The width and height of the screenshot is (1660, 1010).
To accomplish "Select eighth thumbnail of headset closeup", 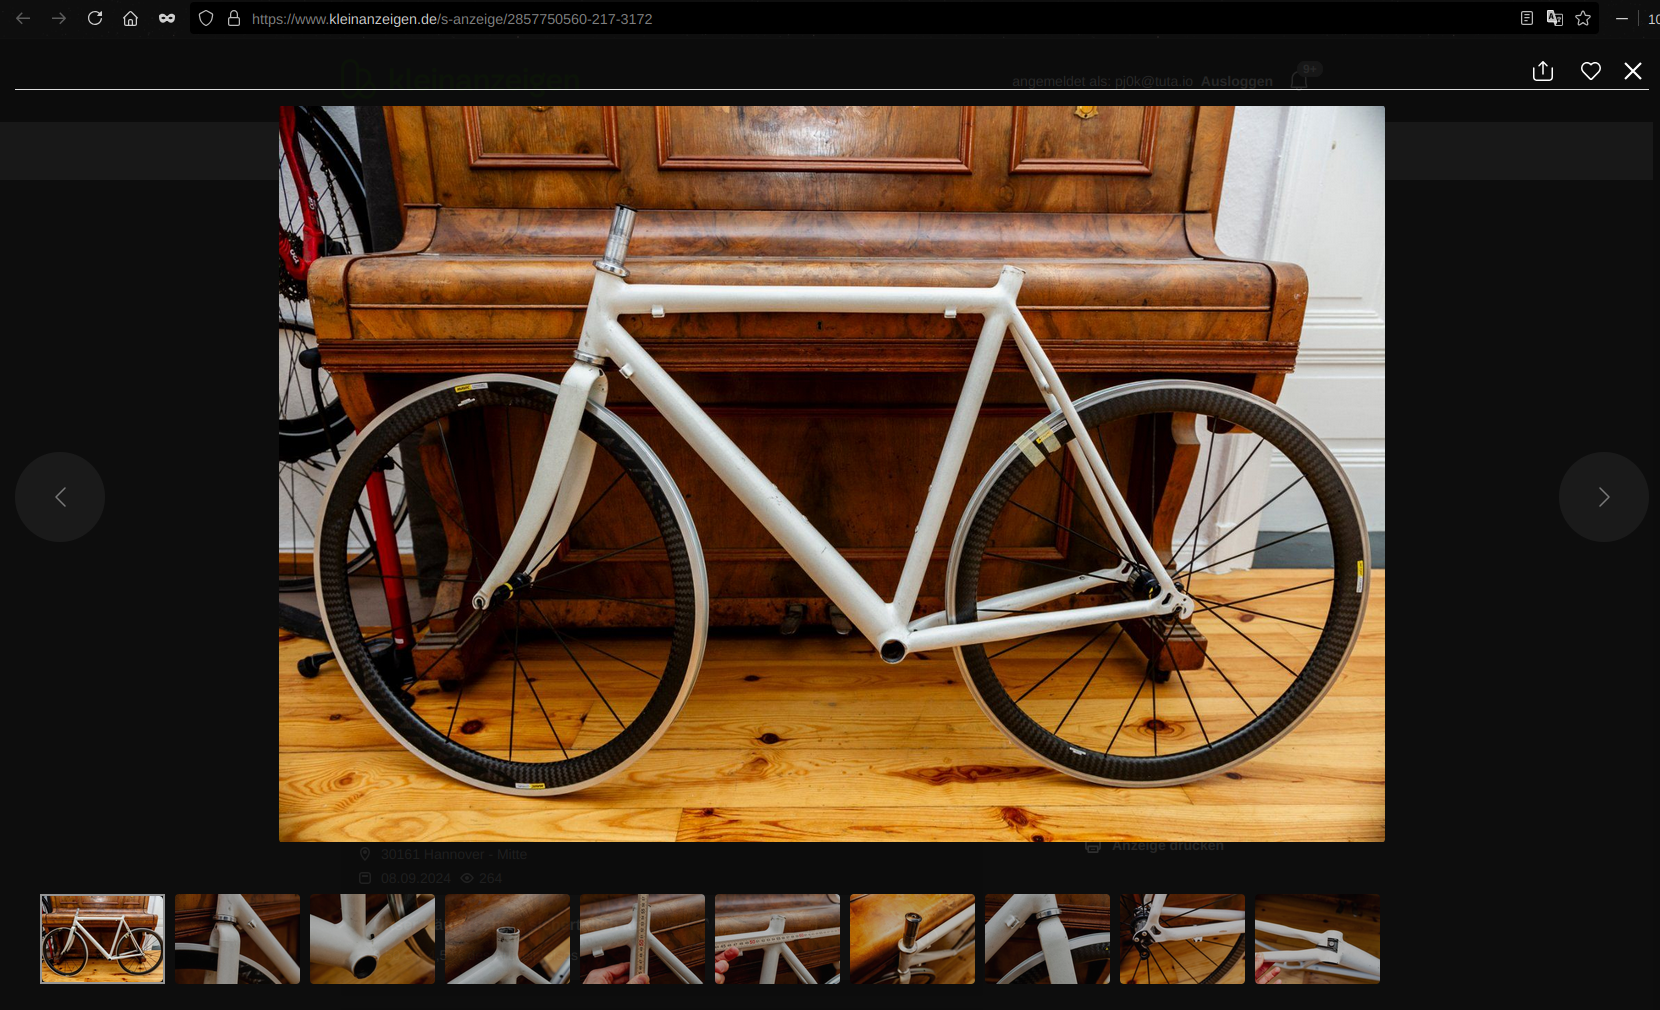I will point(1047,939).
